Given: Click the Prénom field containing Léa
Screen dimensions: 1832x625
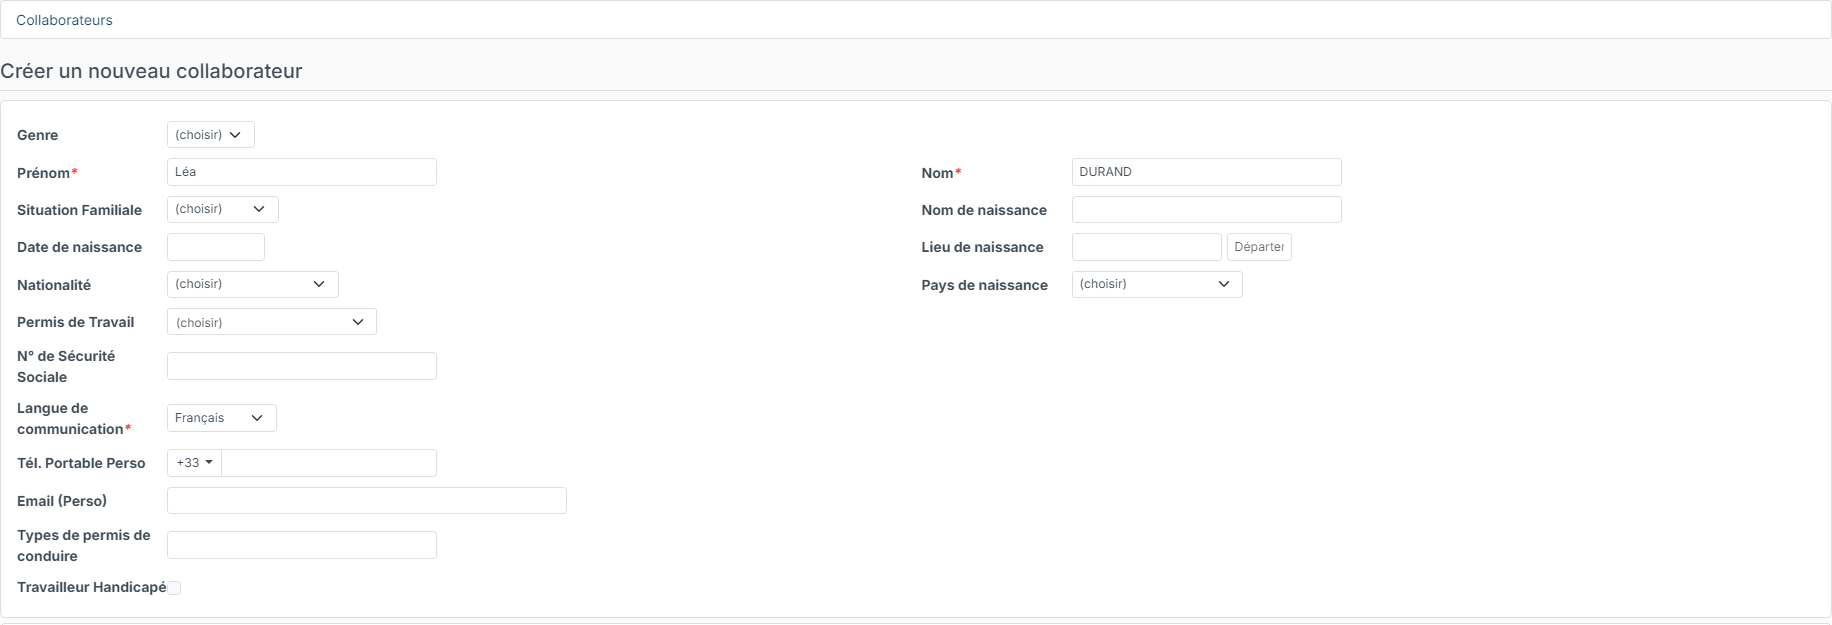Looking at the screenshot, I should pyautogui.click(x=302, y=172).
